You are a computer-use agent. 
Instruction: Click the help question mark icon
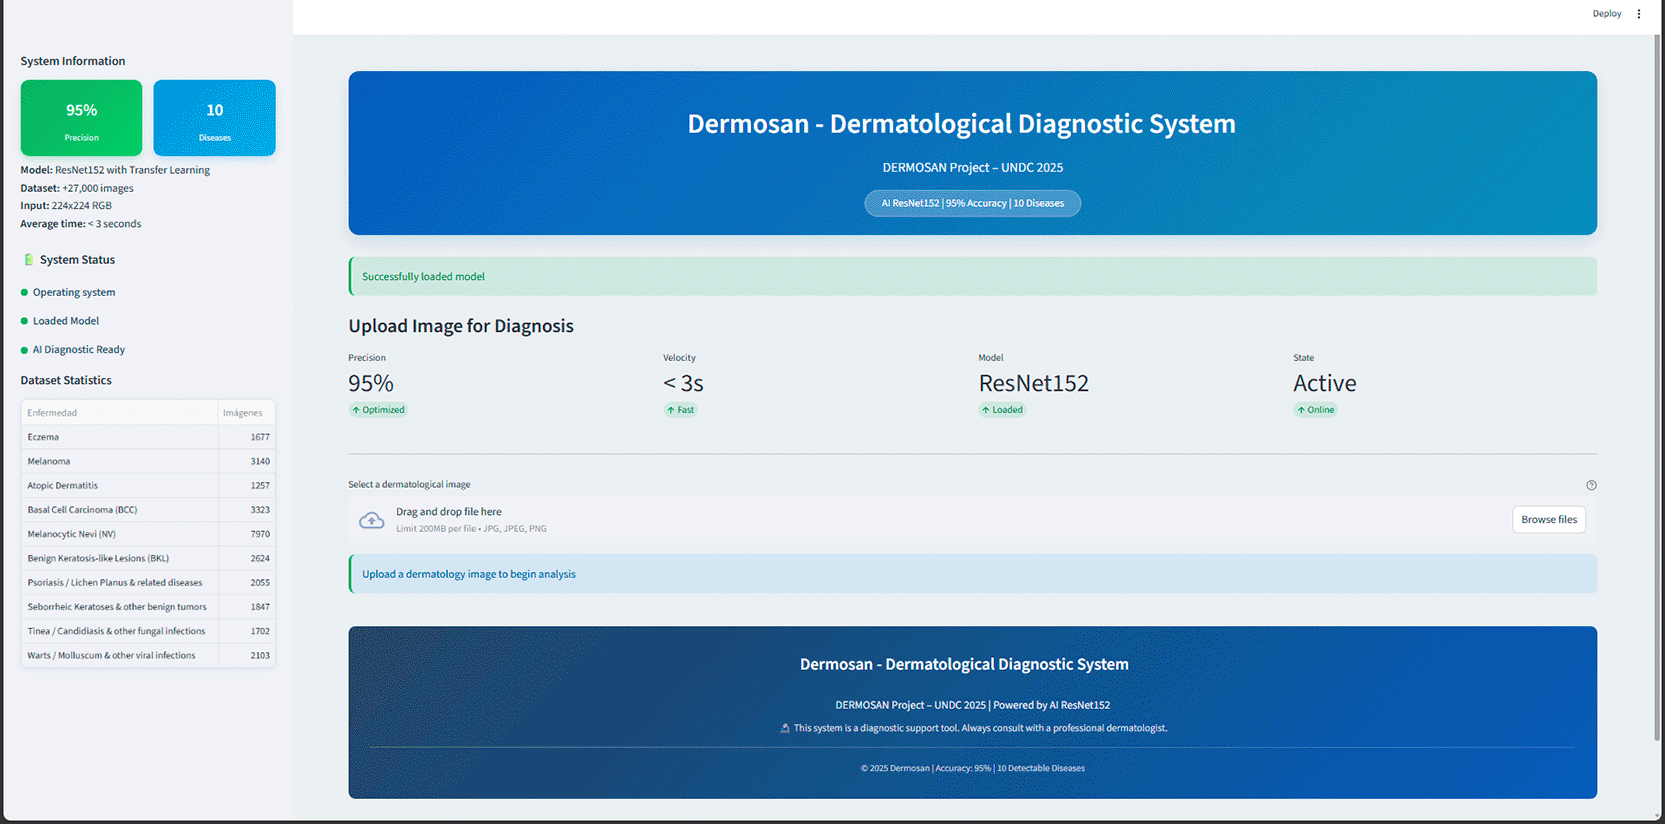tap(1591, 485)
